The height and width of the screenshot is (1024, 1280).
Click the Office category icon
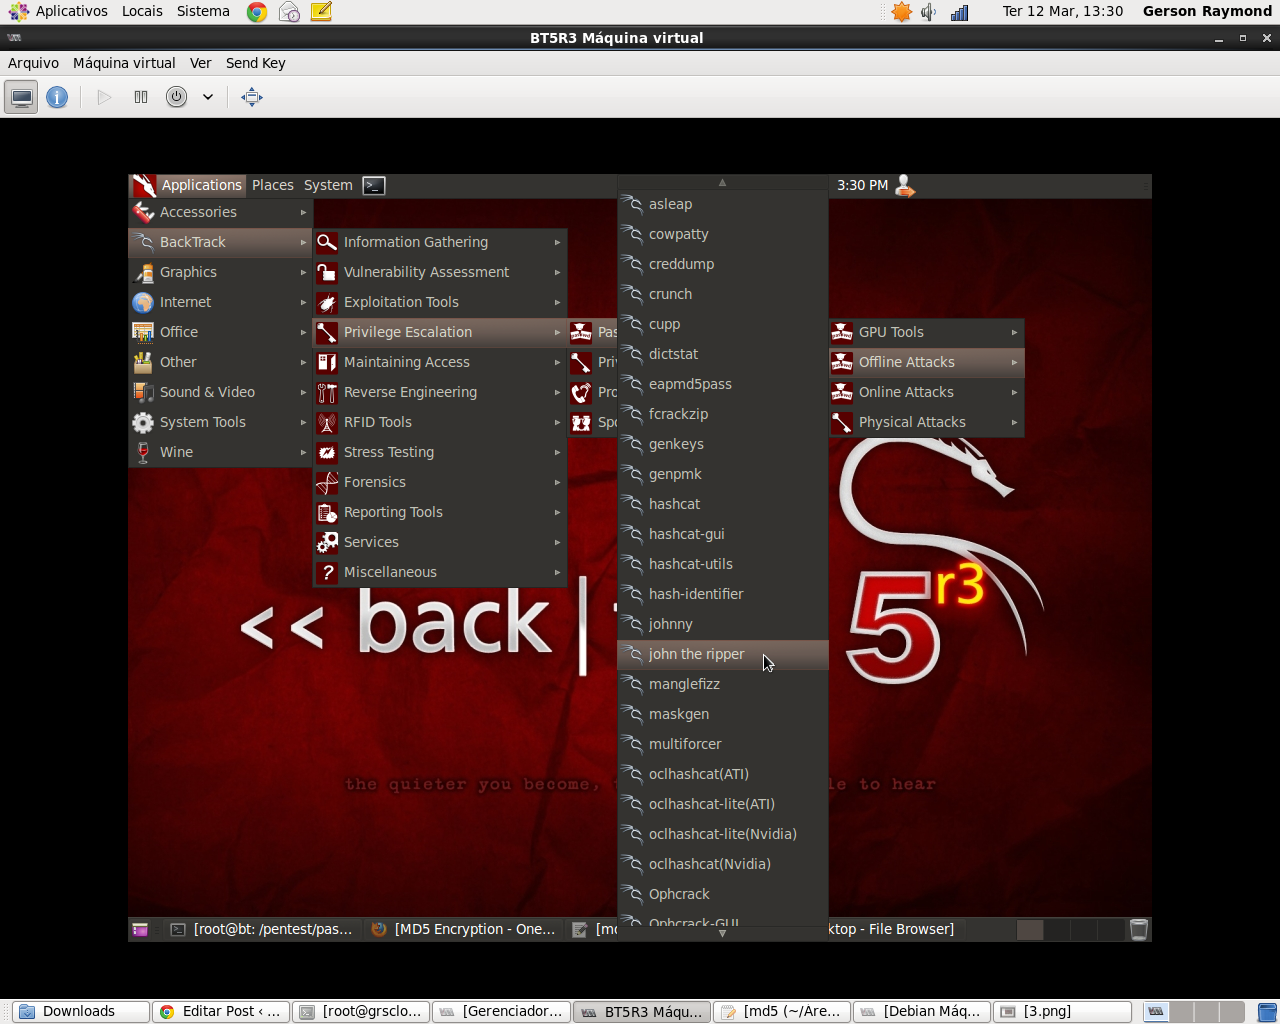pyautogui.click(x=143, y=332)
